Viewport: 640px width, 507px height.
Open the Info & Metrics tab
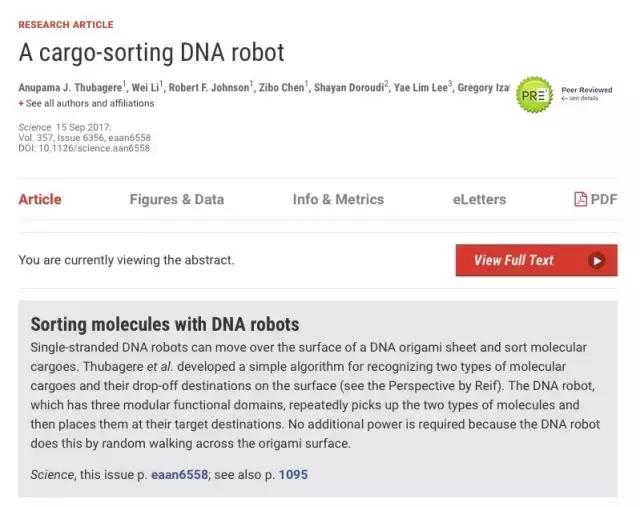coord(338,199)
